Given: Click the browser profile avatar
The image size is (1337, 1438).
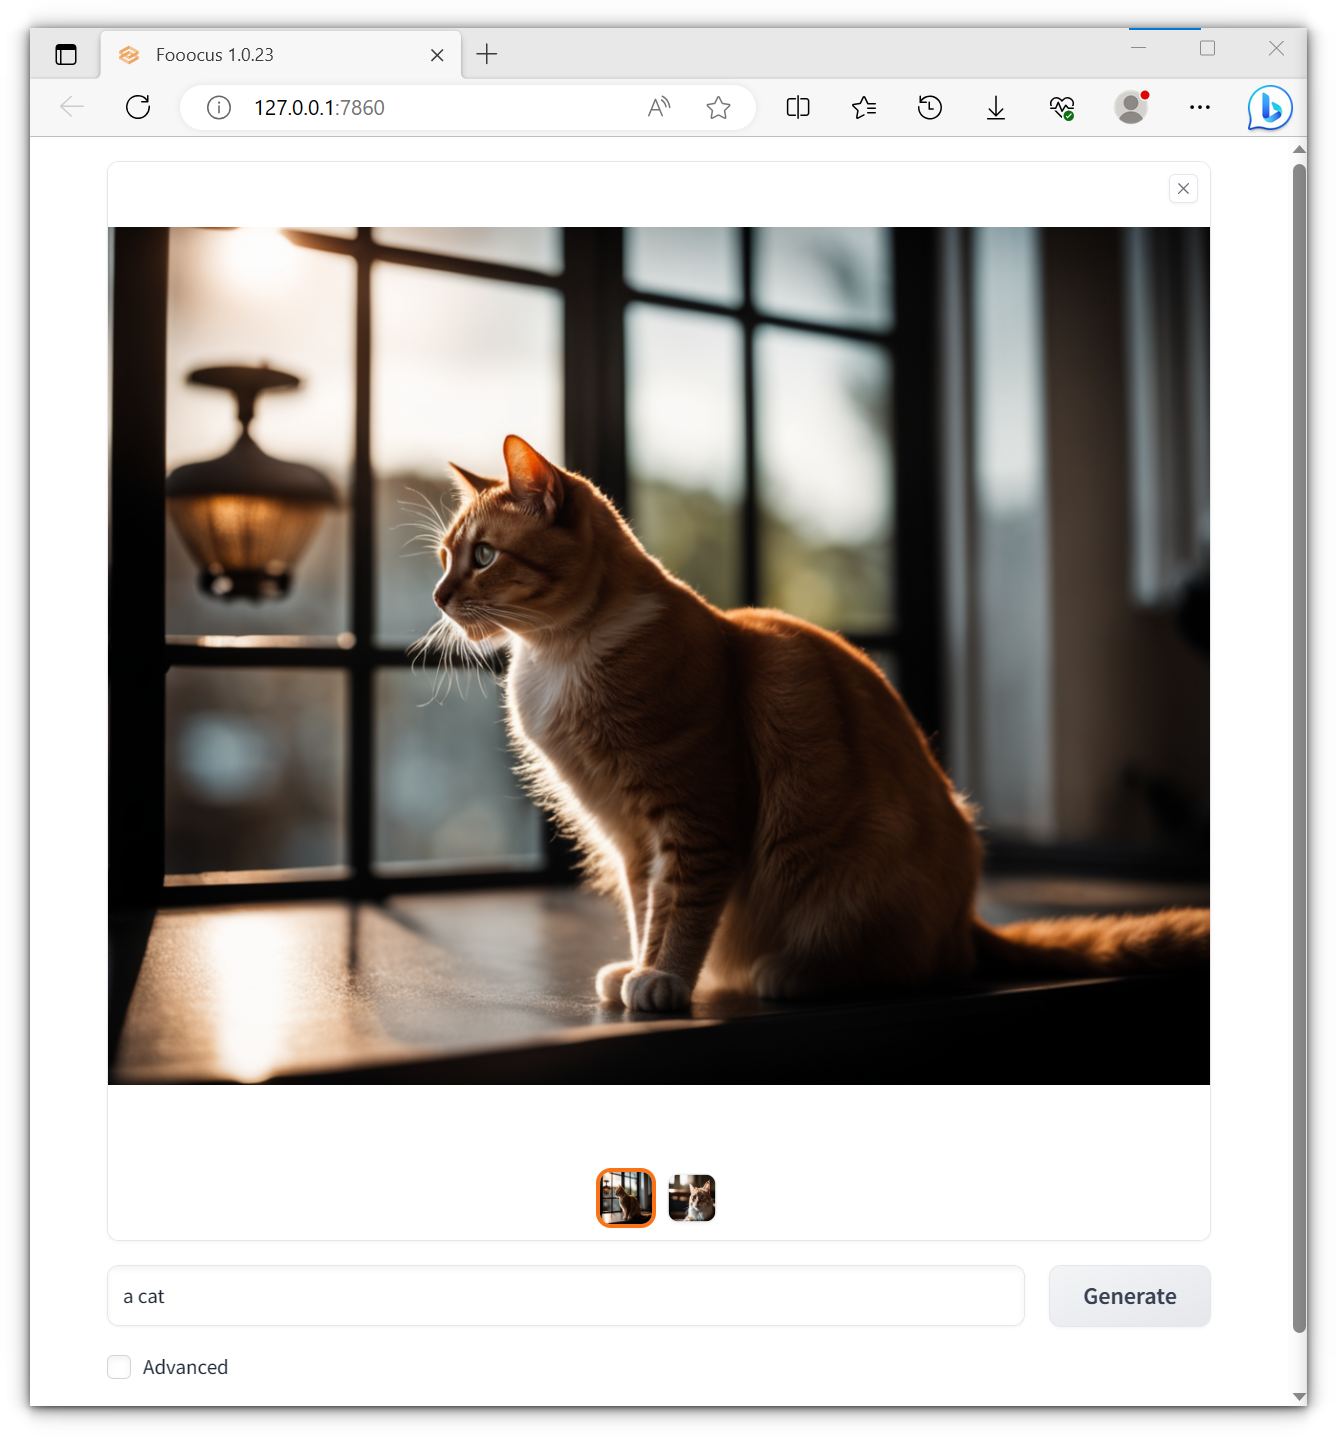Looking at the screenshot, I should (x=1130, y=107).
